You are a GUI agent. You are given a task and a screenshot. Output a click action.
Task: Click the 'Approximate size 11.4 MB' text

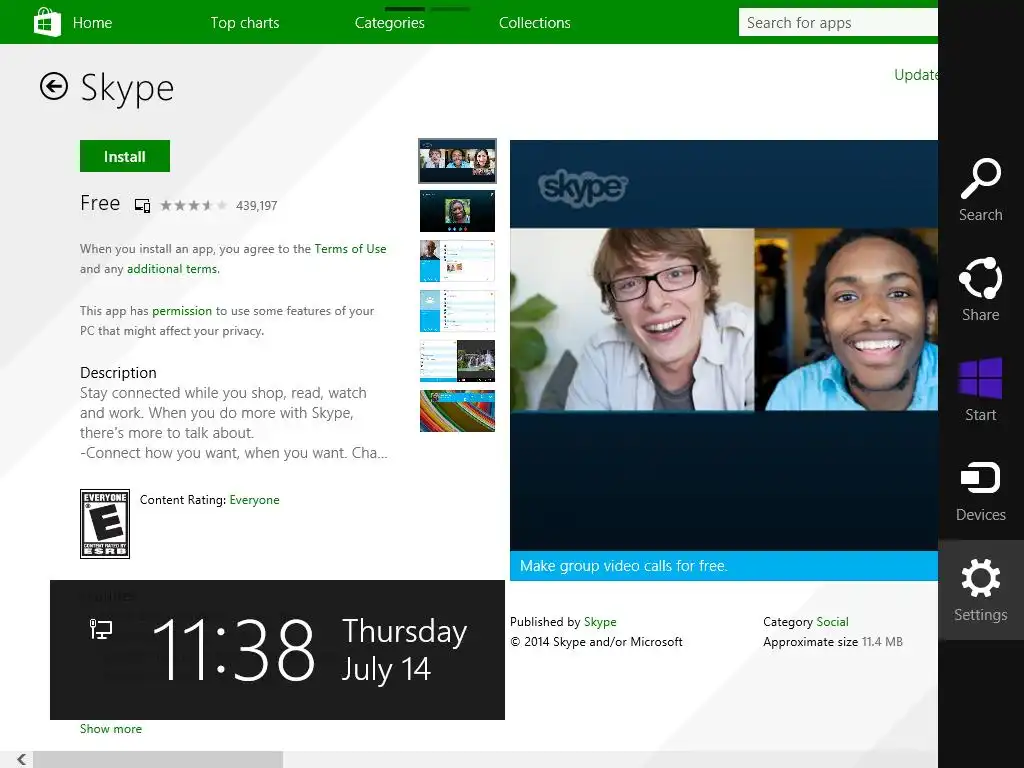coord(833,642)
